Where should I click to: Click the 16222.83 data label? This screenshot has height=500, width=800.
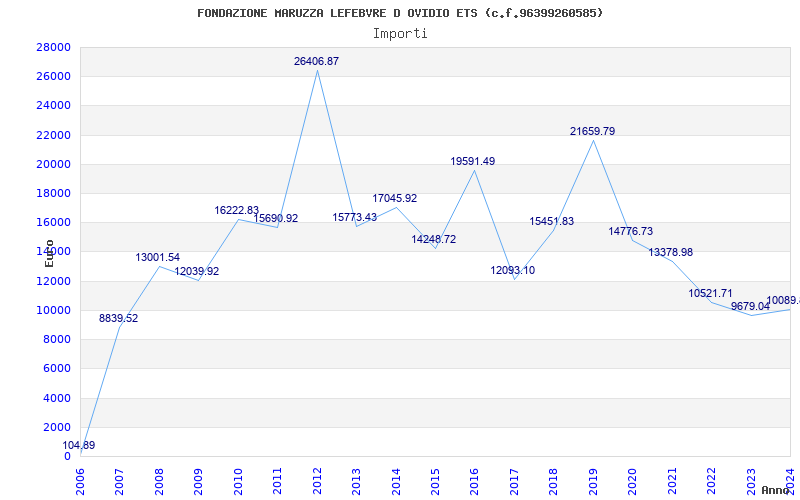click(x=237, y=210)
